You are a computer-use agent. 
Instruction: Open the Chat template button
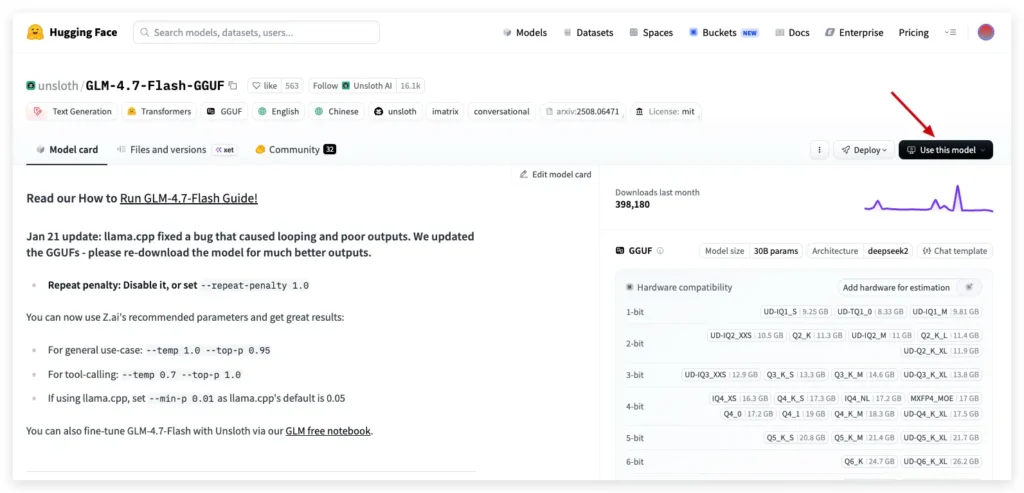(x=955, y=251)
